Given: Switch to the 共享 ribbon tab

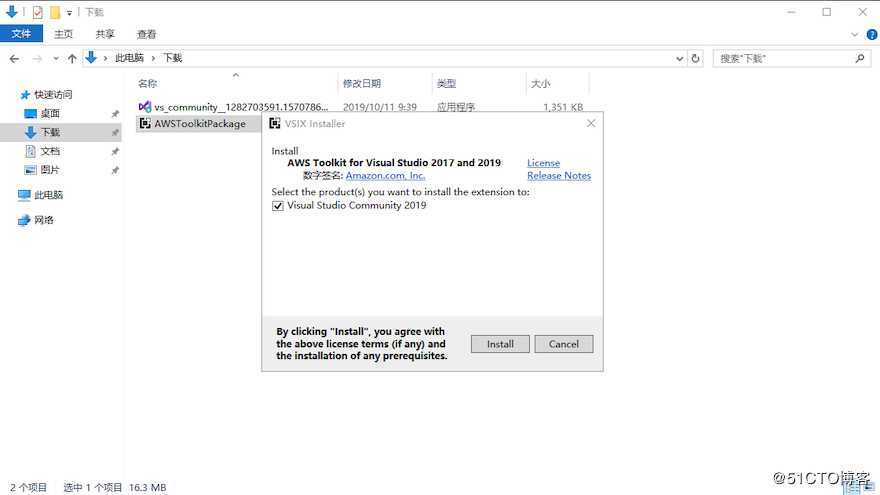Looking at the screenshot, I should point(105,34).
